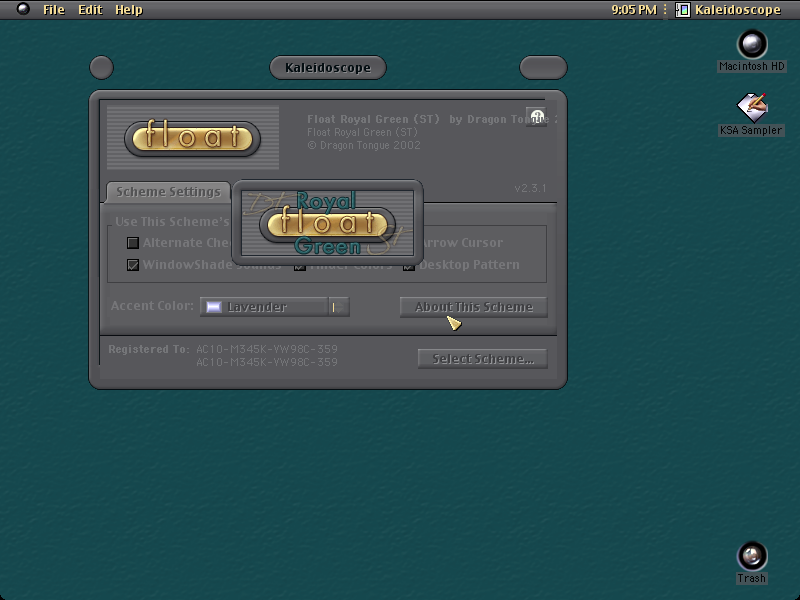Click the About This Scheme button
Screen dimensions: 800x600
[473, 307]
